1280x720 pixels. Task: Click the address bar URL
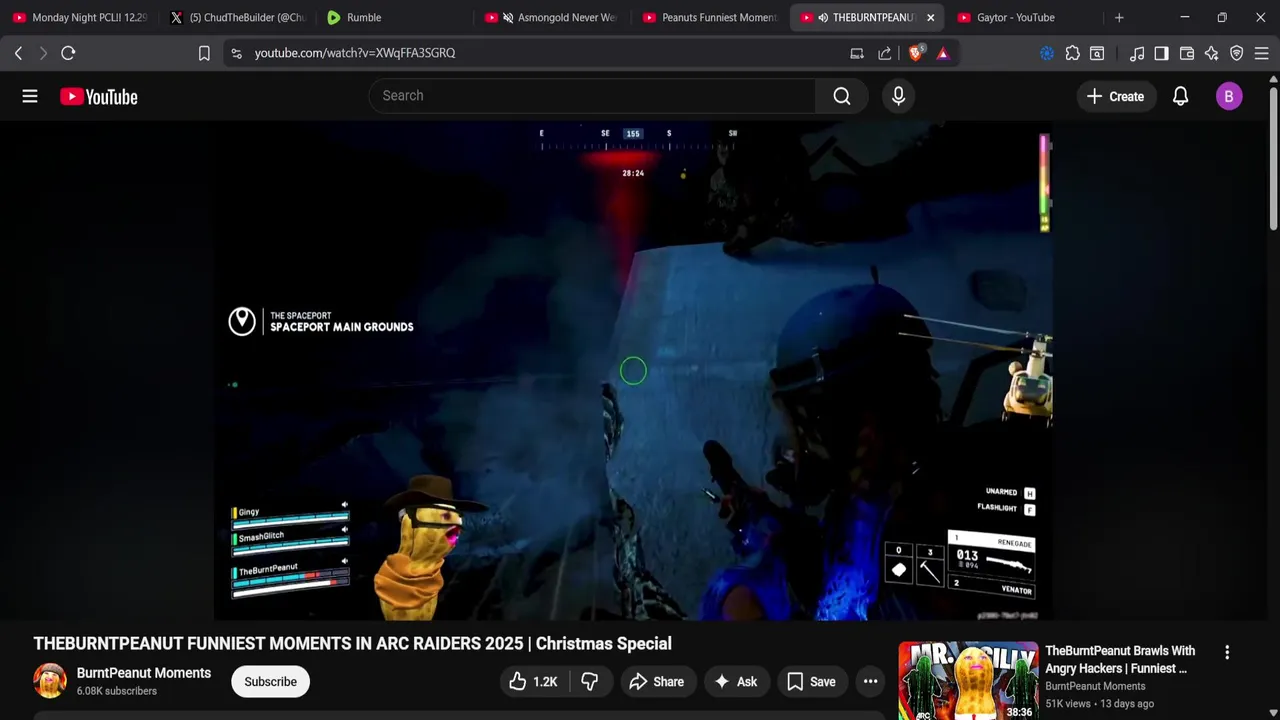coord(355,53)
